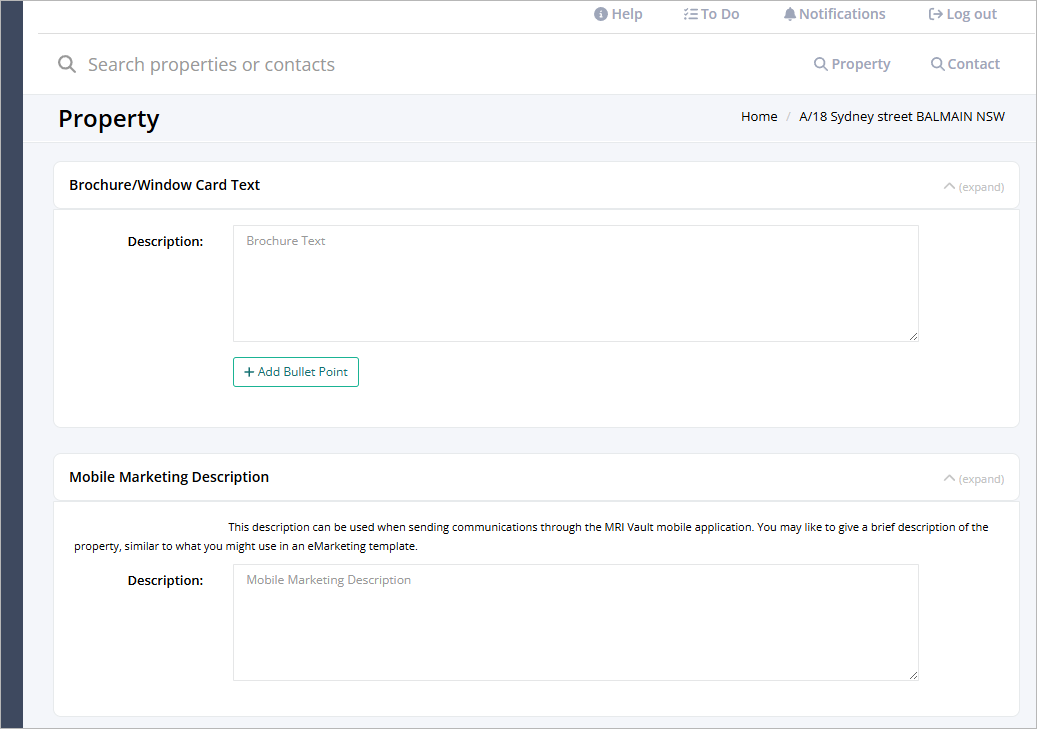Open Contact search

point(965,64)
